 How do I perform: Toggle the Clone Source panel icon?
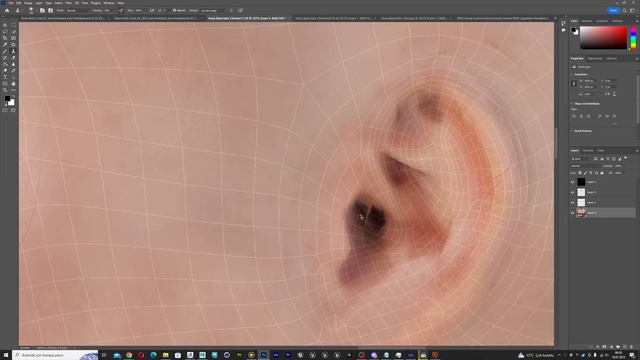click(x=51, y=11)
